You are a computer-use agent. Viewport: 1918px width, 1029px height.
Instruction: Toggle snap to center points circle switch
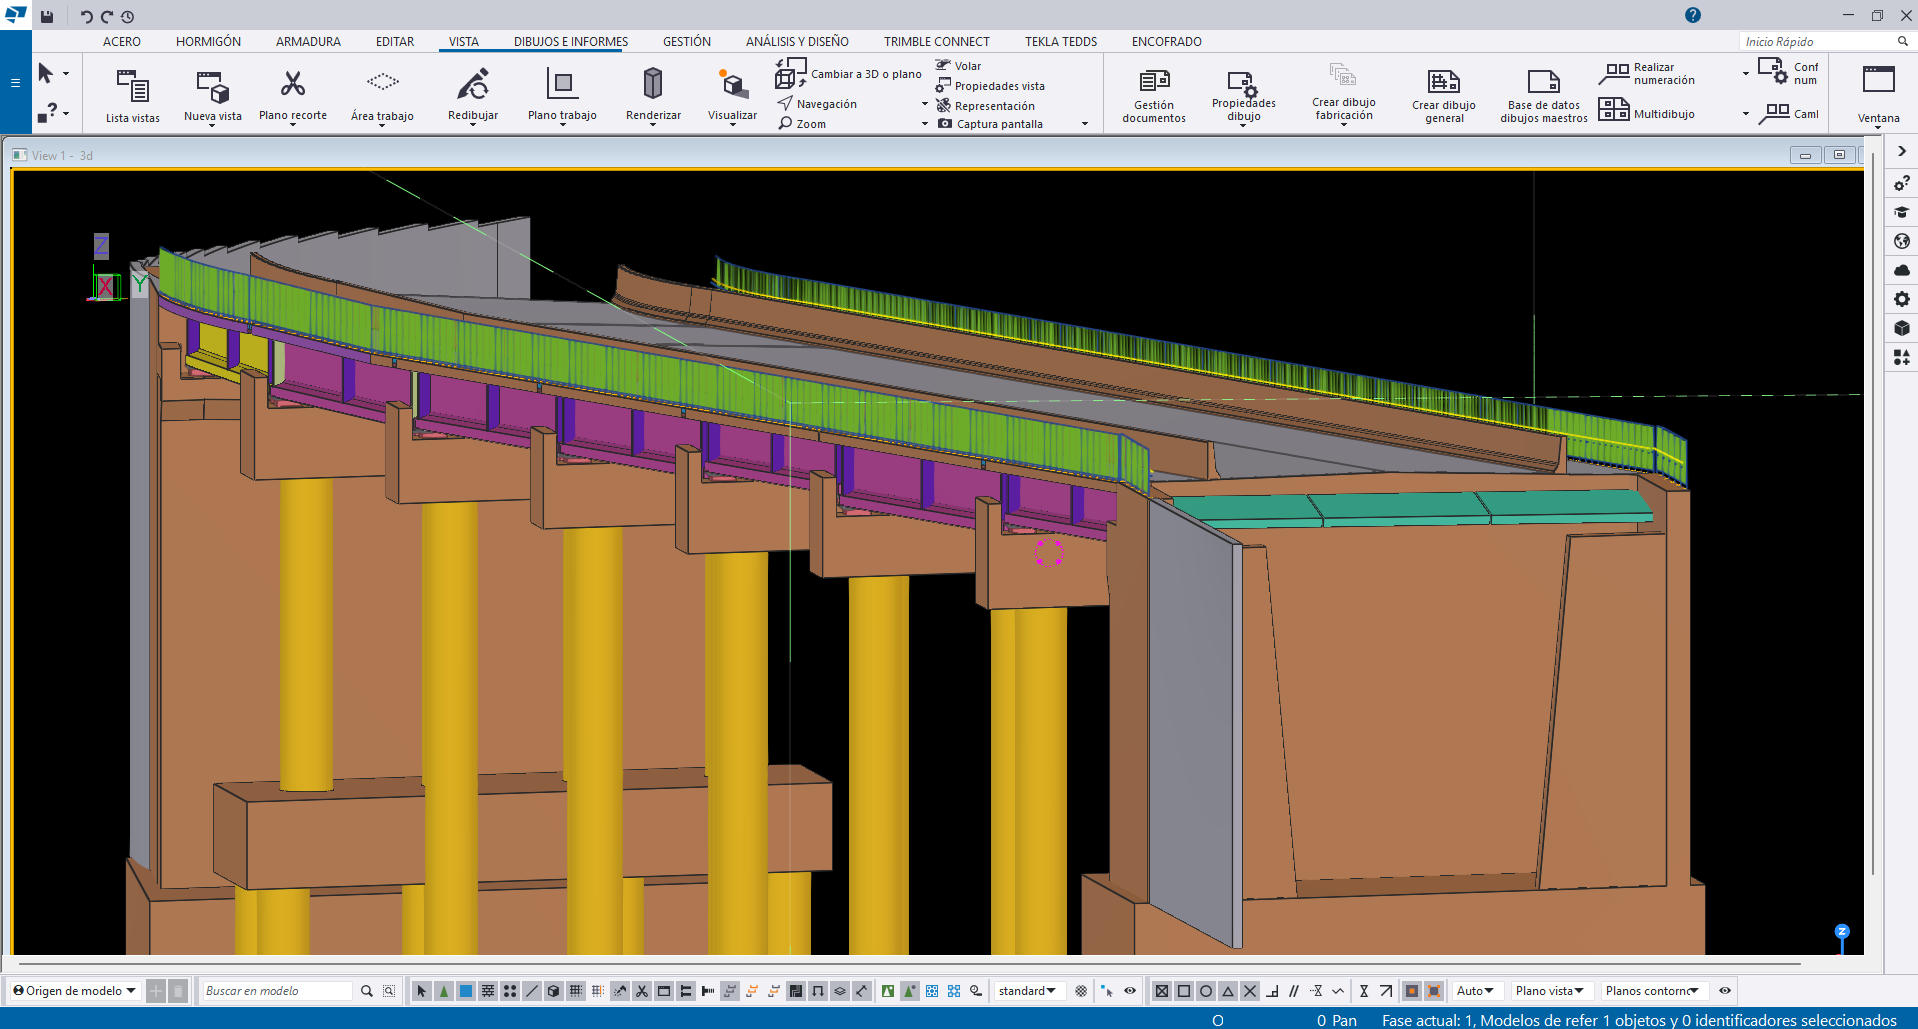1206,991
